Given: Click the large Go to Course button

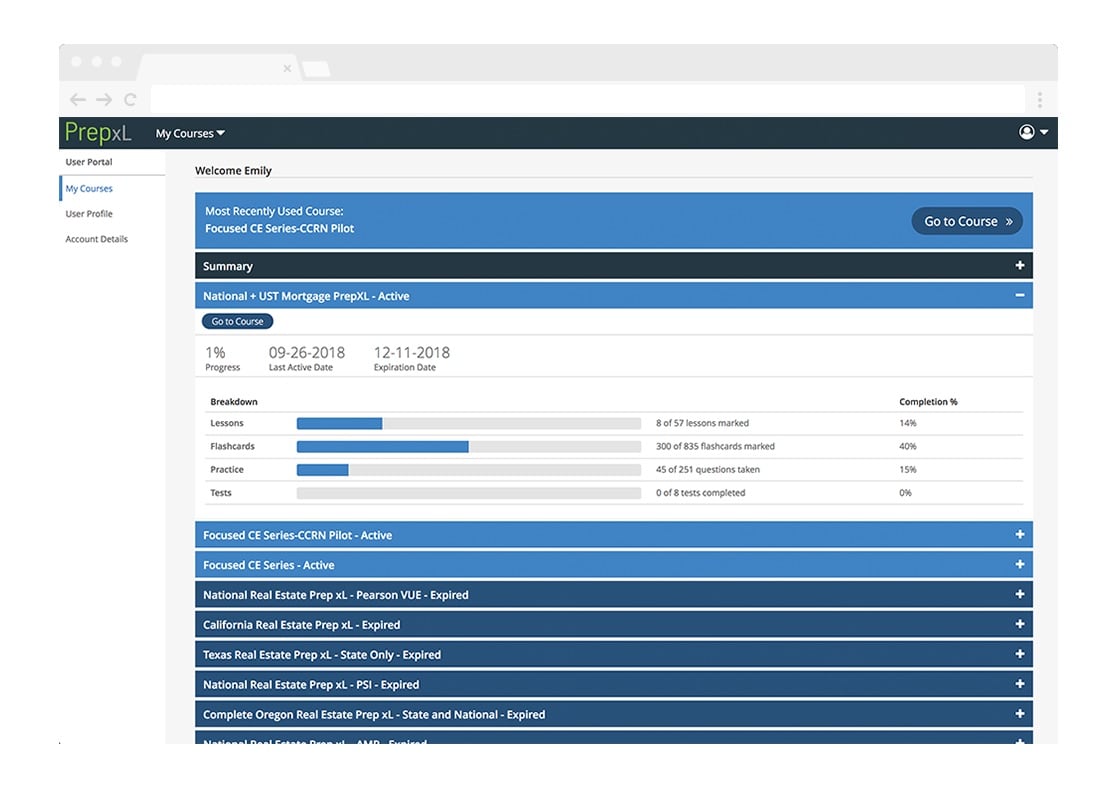Looking at the screenshot, I should (x=967, y=221).
